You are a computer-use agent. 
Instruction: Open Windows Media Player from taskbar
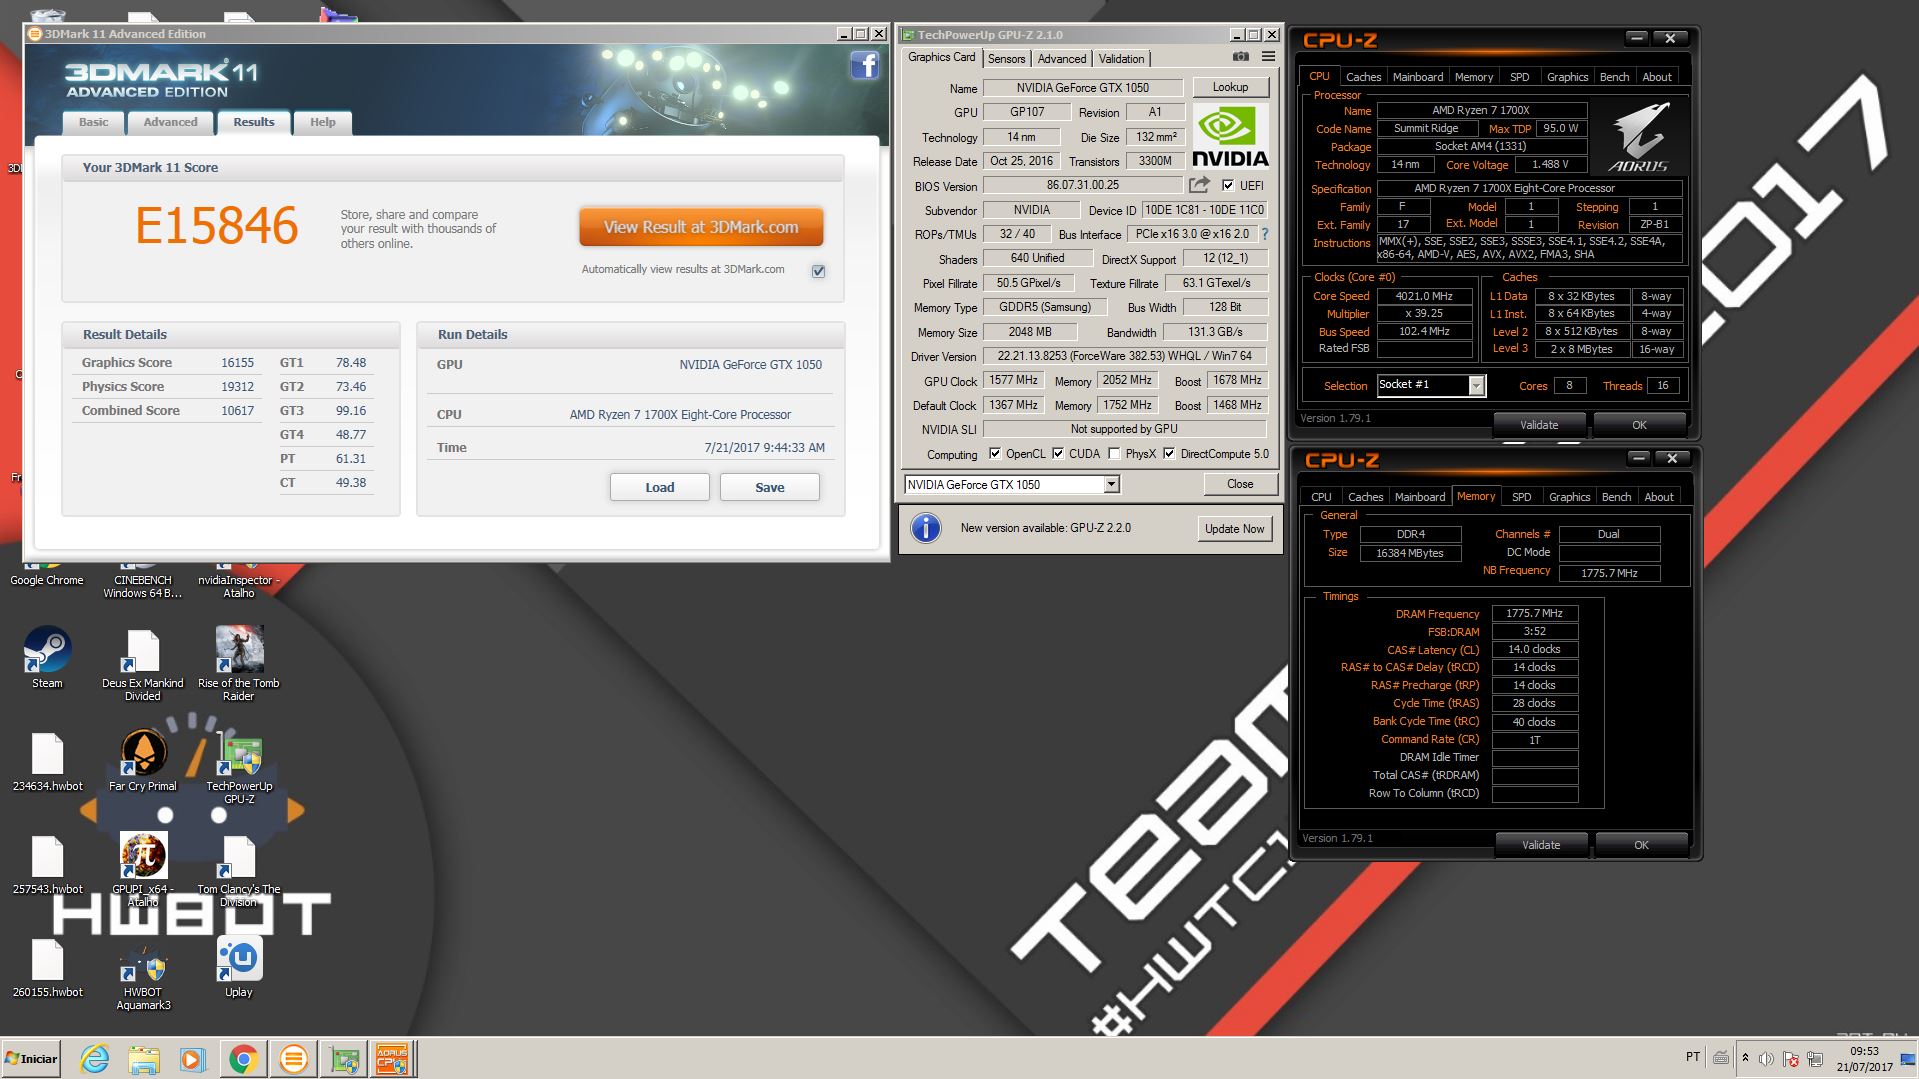click(x=193, y=1058)
